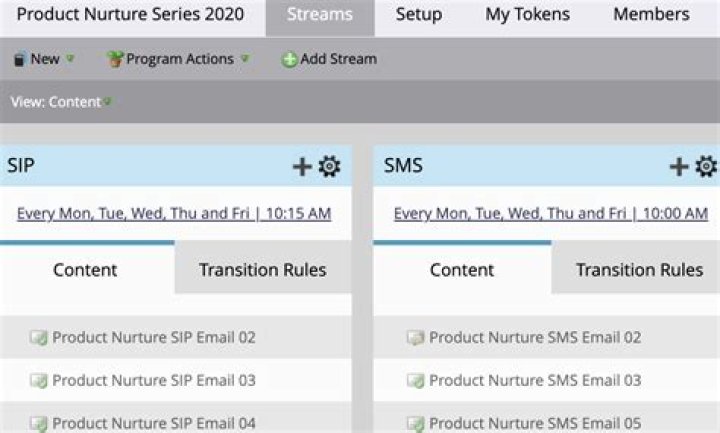Open the View: Content dropdown
Screen dimensions: 720x433
click(x=61, y=101)
